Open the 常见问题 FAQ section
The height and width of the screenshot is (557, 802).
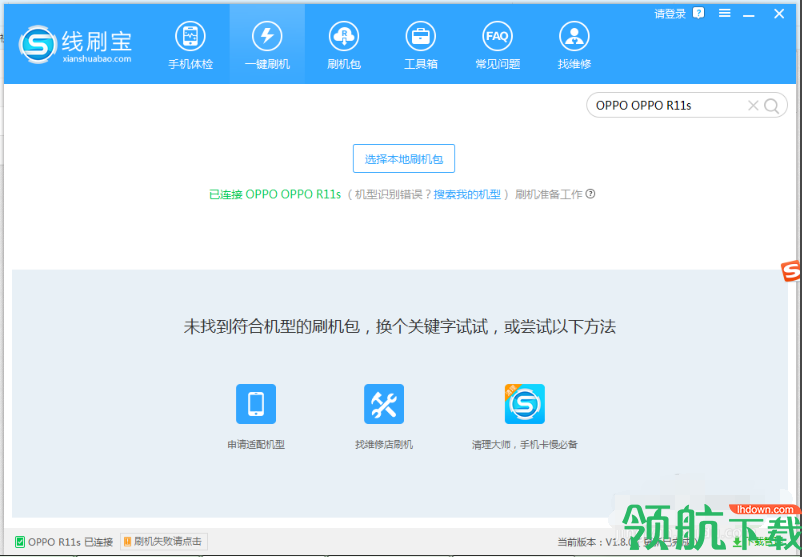click(497, 46)
